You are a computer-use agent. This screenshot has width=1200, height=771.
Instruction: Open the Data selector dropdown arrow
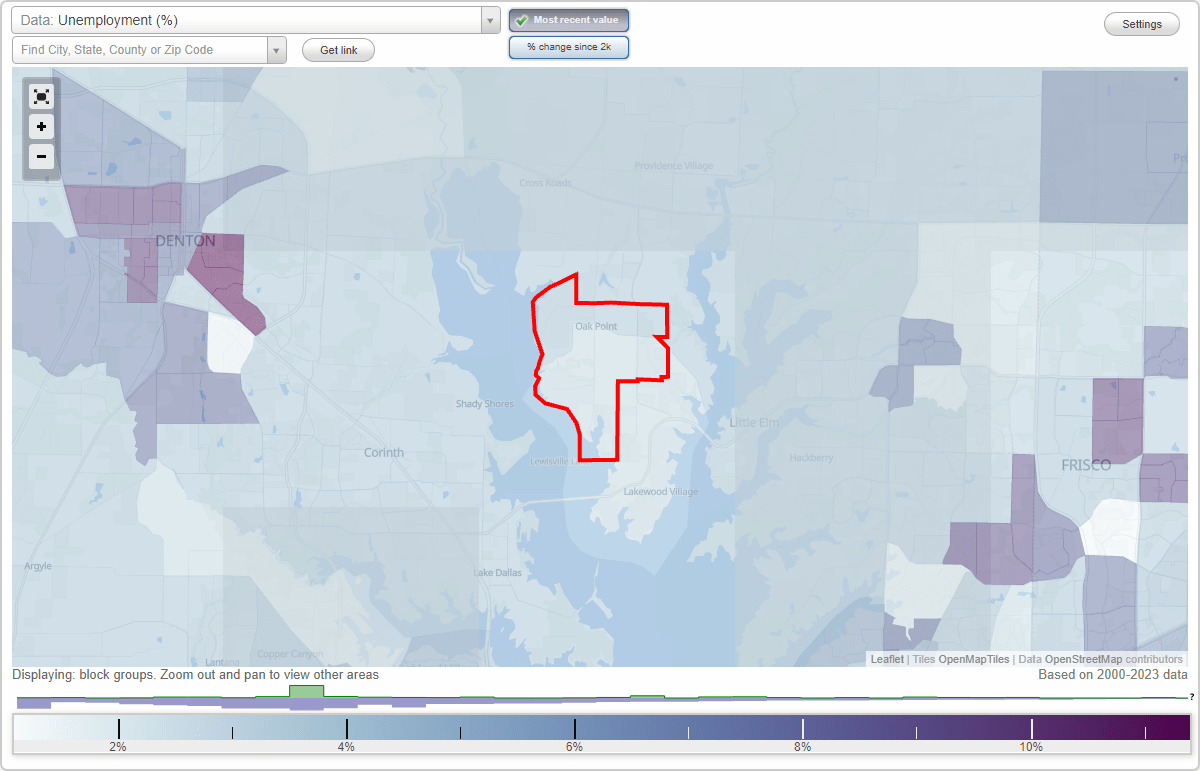coord(490,20)
